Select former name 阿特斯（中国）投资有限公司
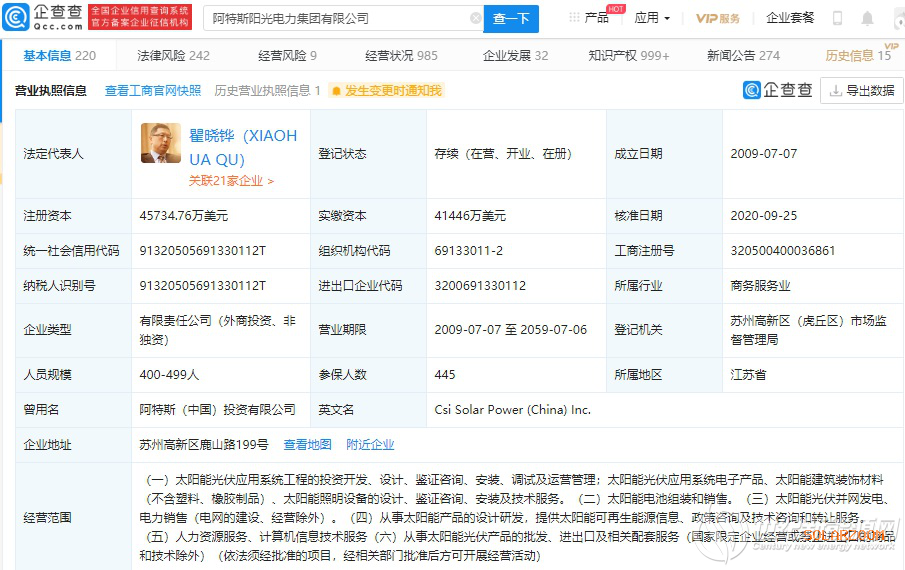 coord(217,410)
